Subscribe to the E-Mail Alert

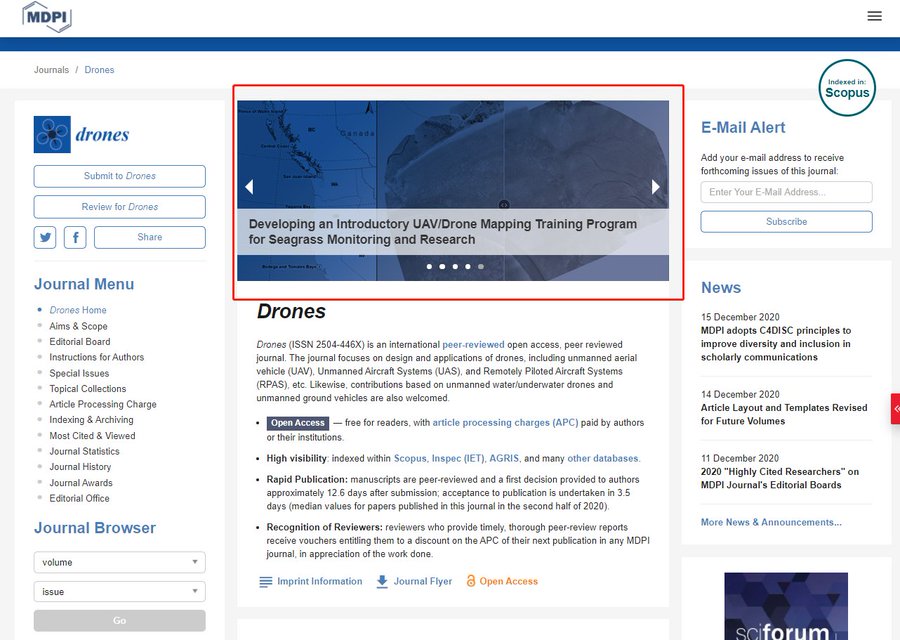[785, 221]
